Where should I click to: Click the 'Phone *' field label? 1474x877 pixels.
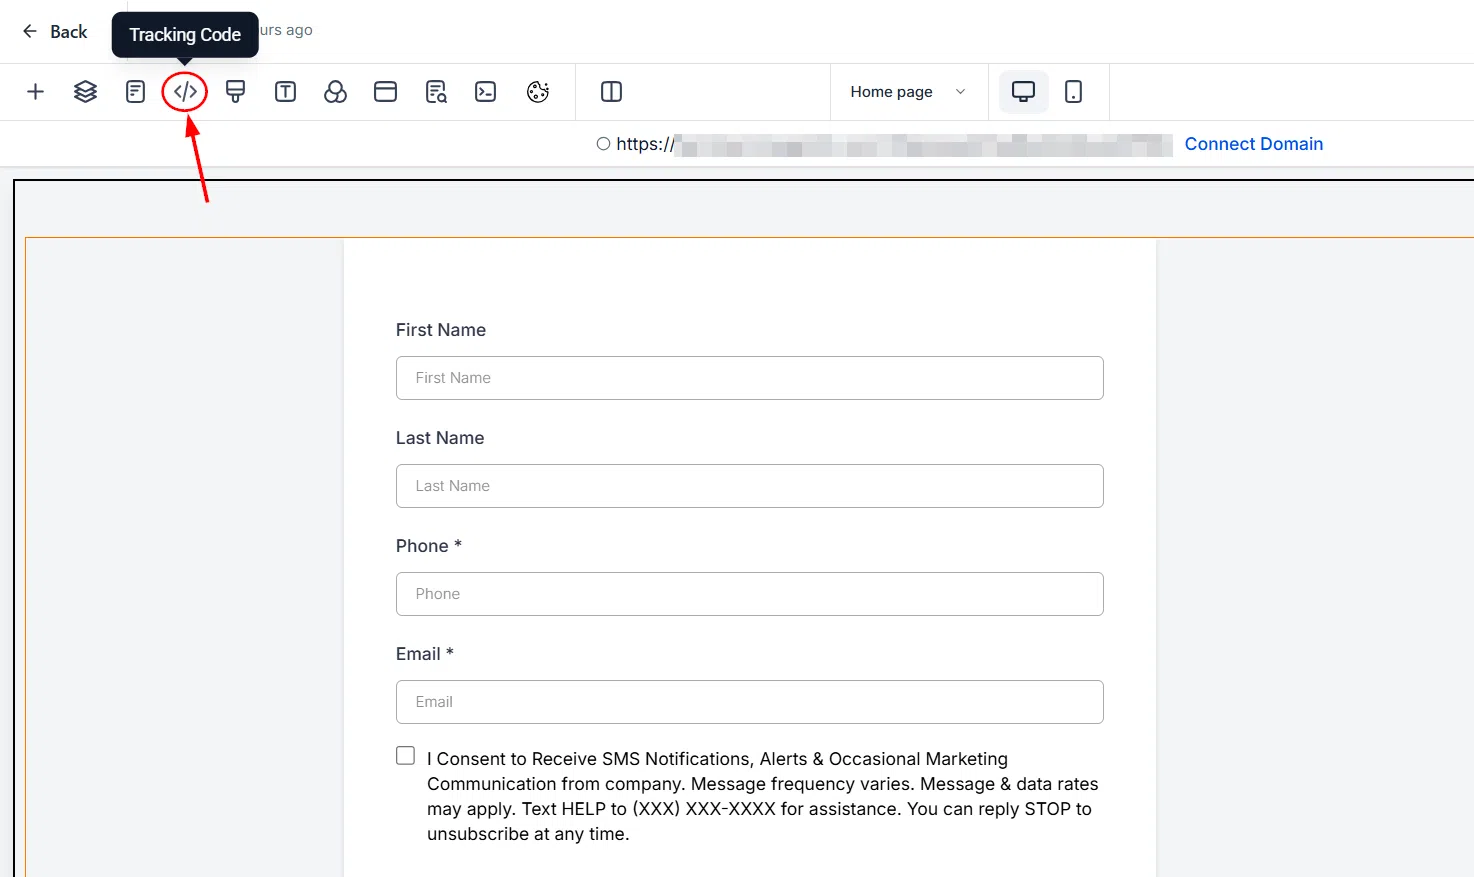coord(429,546)
